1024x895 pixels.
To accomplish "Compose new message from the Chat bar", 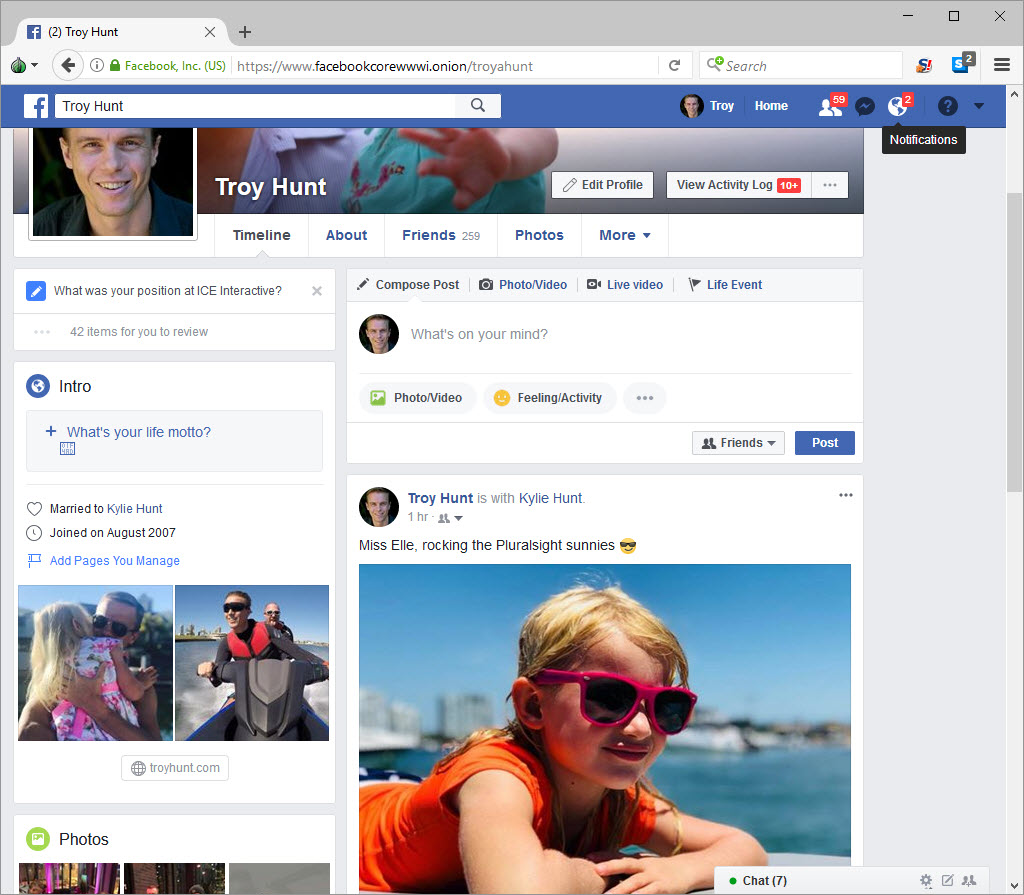I will [948, 880].
